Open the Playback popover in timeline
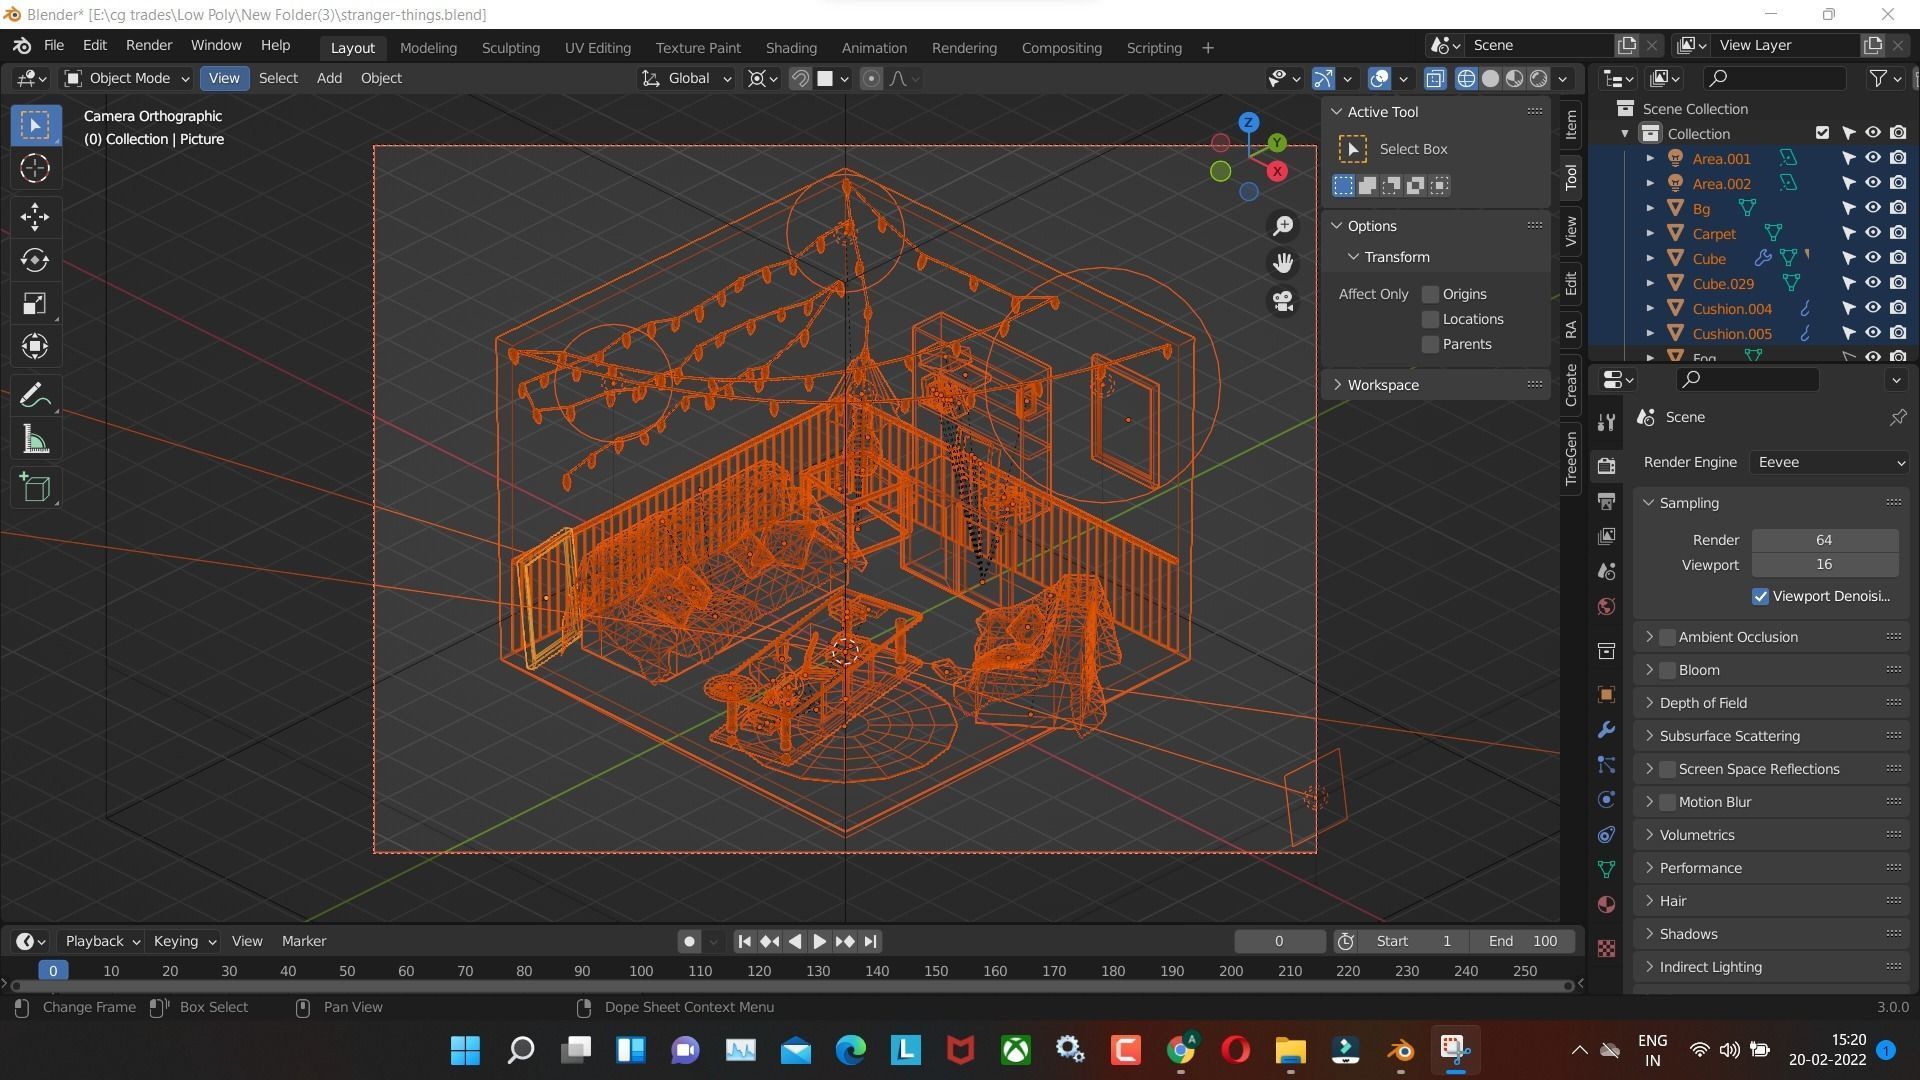This screenshot has width=1920, height=1080. coord(101,941)
